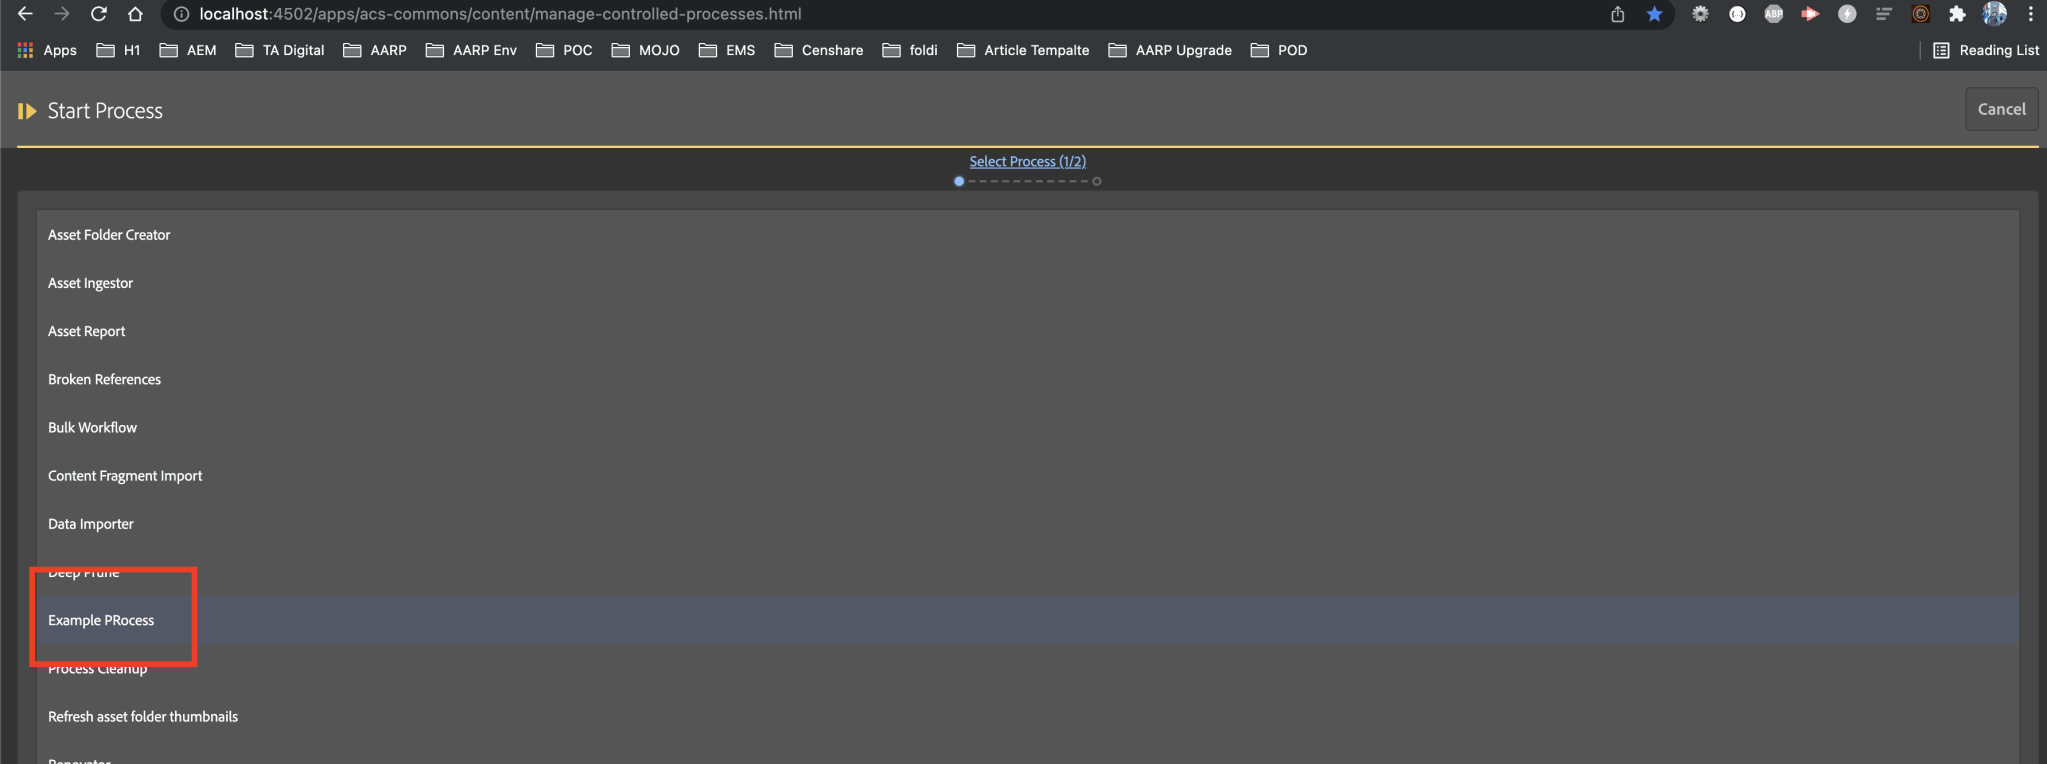Reload the page with the refresh icon

click(x=98, y=14)
